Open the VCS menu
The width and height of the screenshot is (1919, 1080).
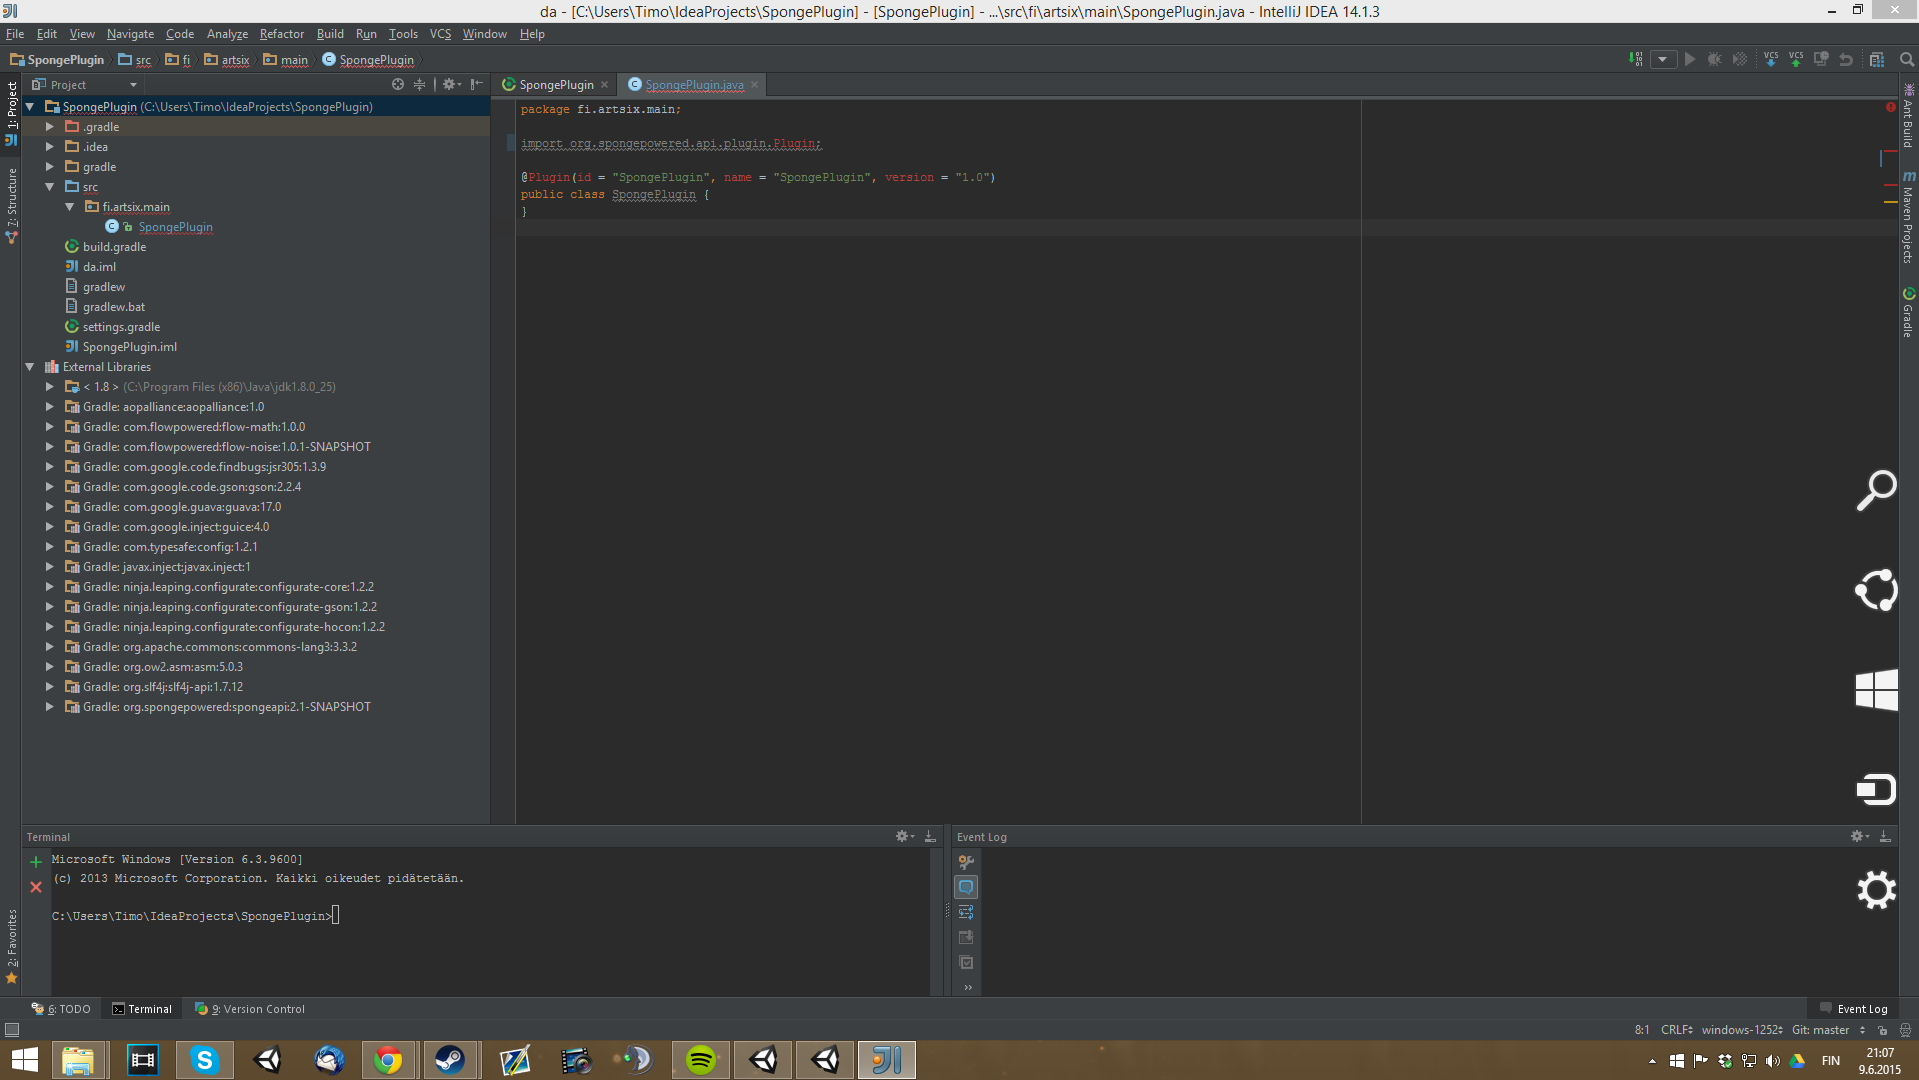pyautogui.click(x=440, y=33)
